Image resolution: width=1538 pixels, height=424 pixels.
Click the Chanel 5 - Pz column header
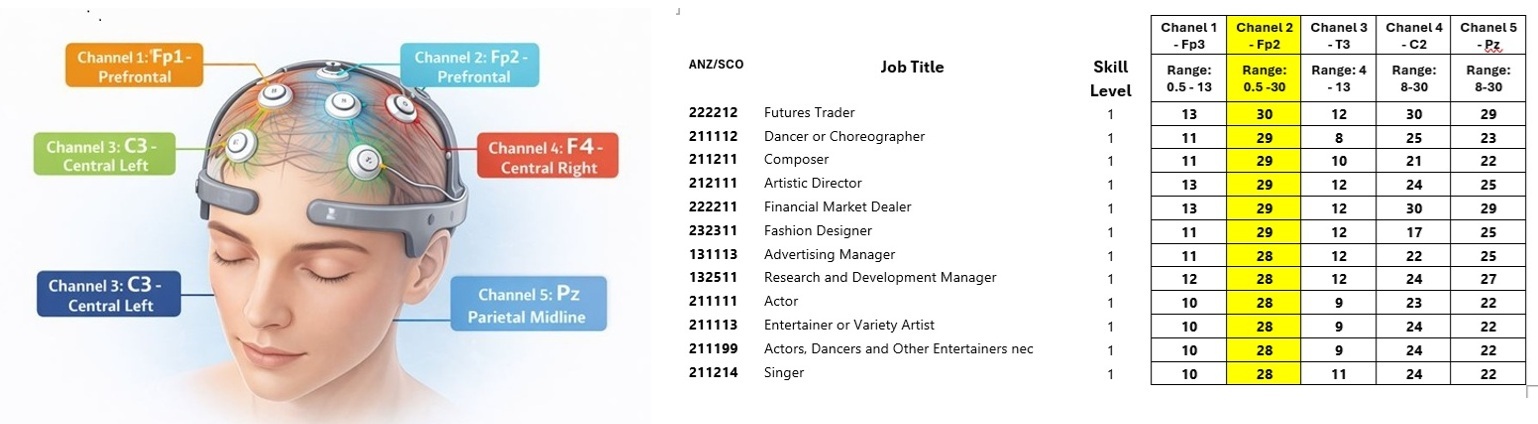(1488, 36)
